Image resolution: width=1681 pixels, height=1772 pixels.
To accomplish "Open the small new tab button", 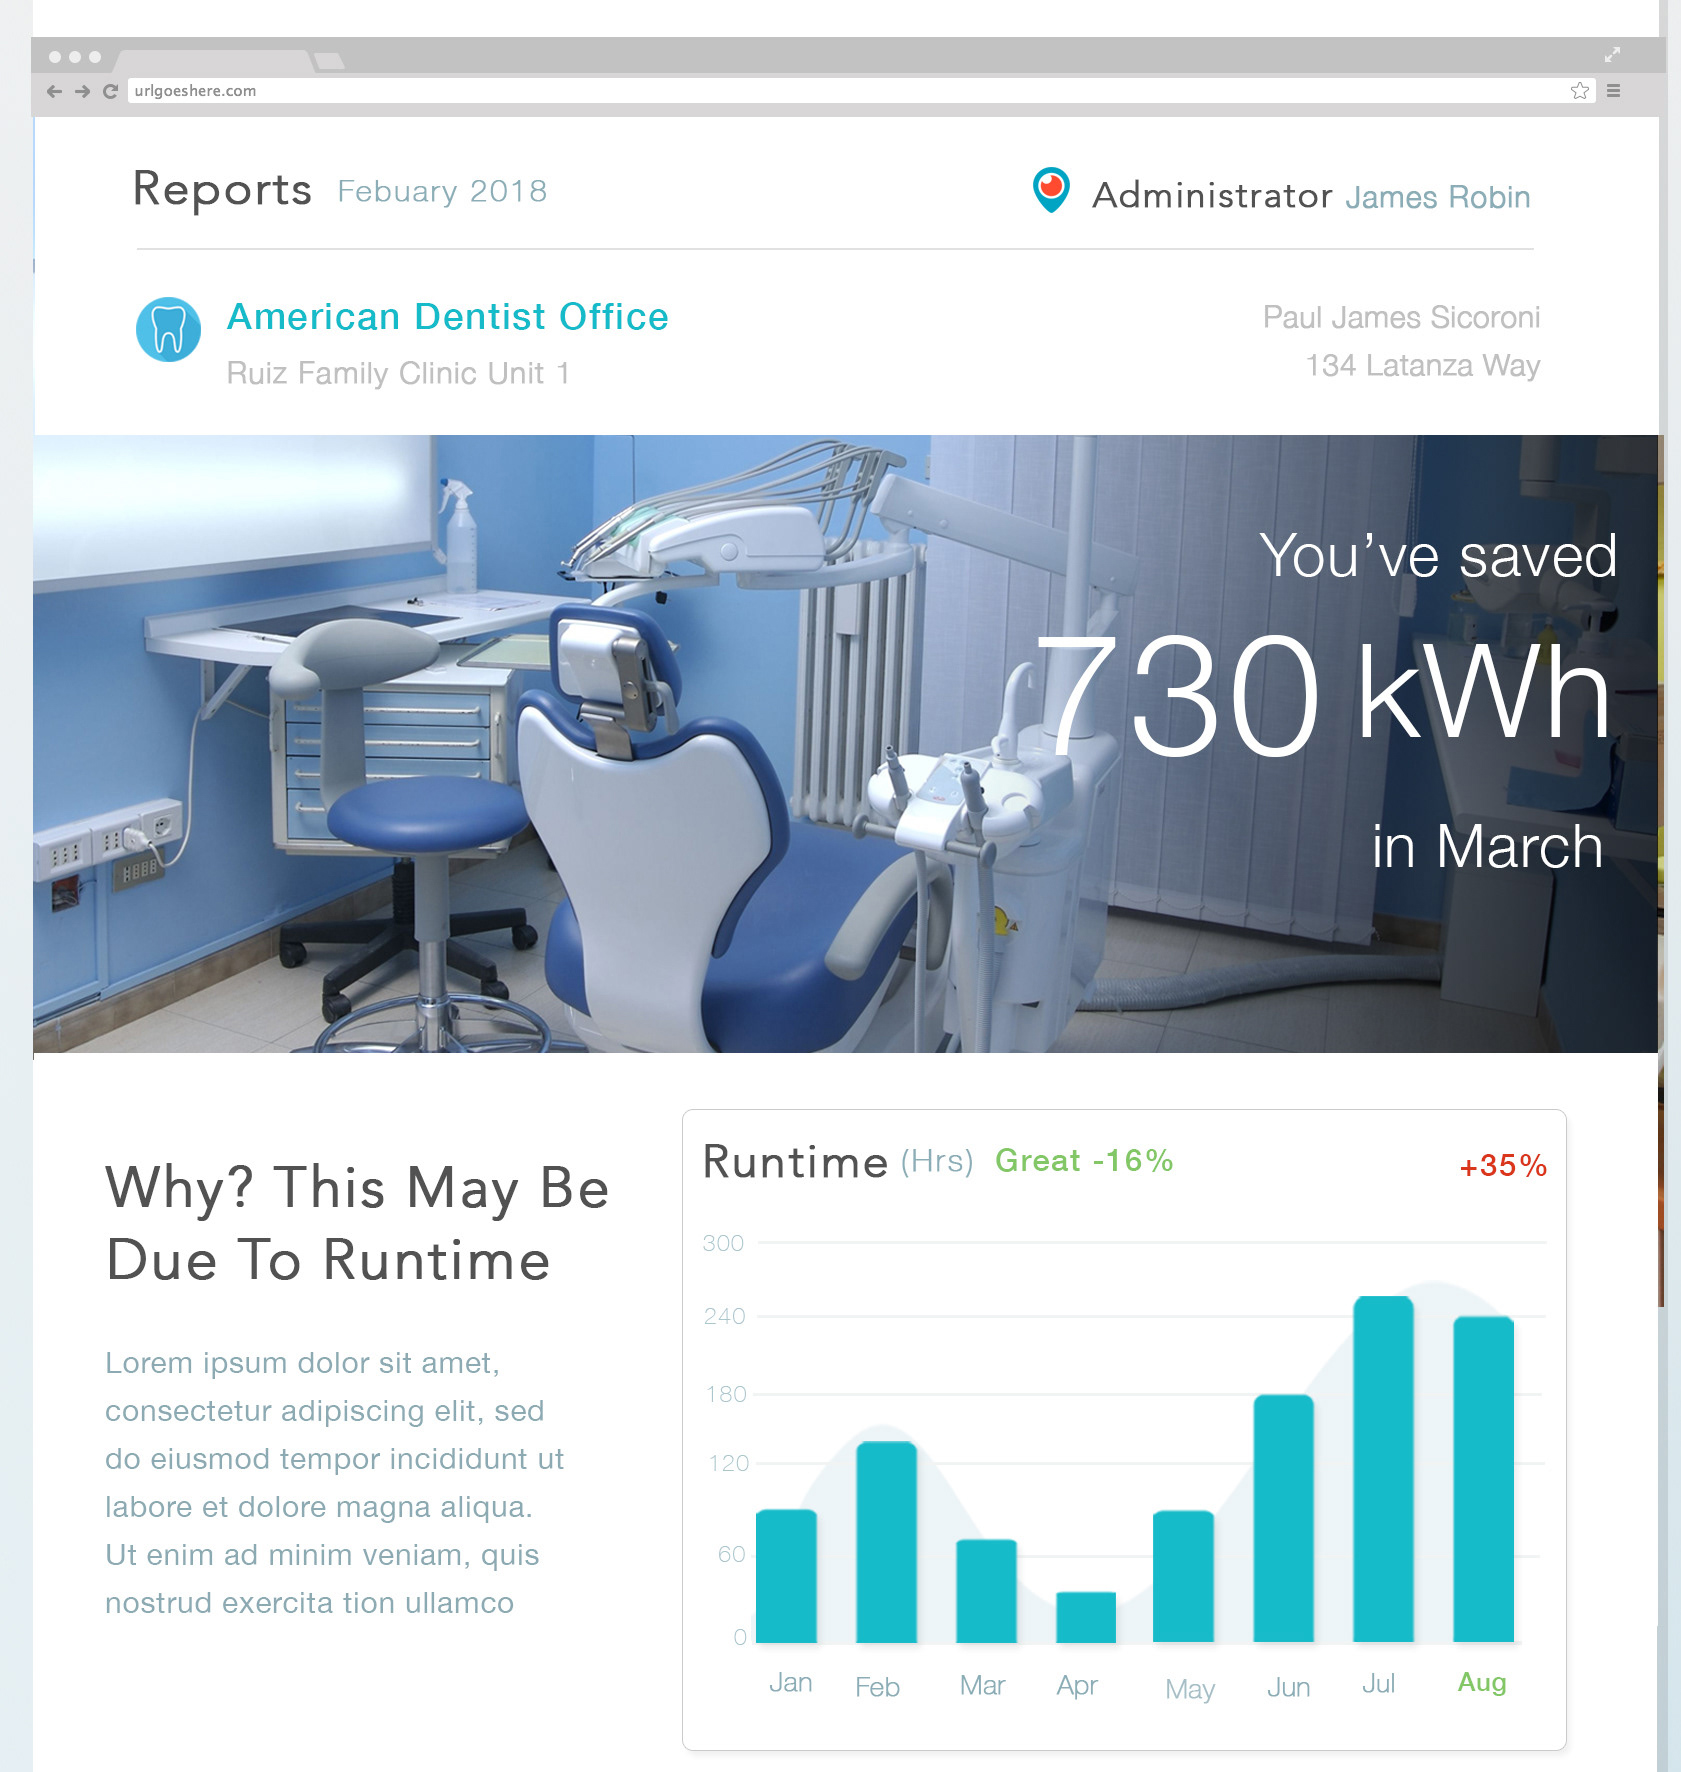I will click(x=330, y=61).
